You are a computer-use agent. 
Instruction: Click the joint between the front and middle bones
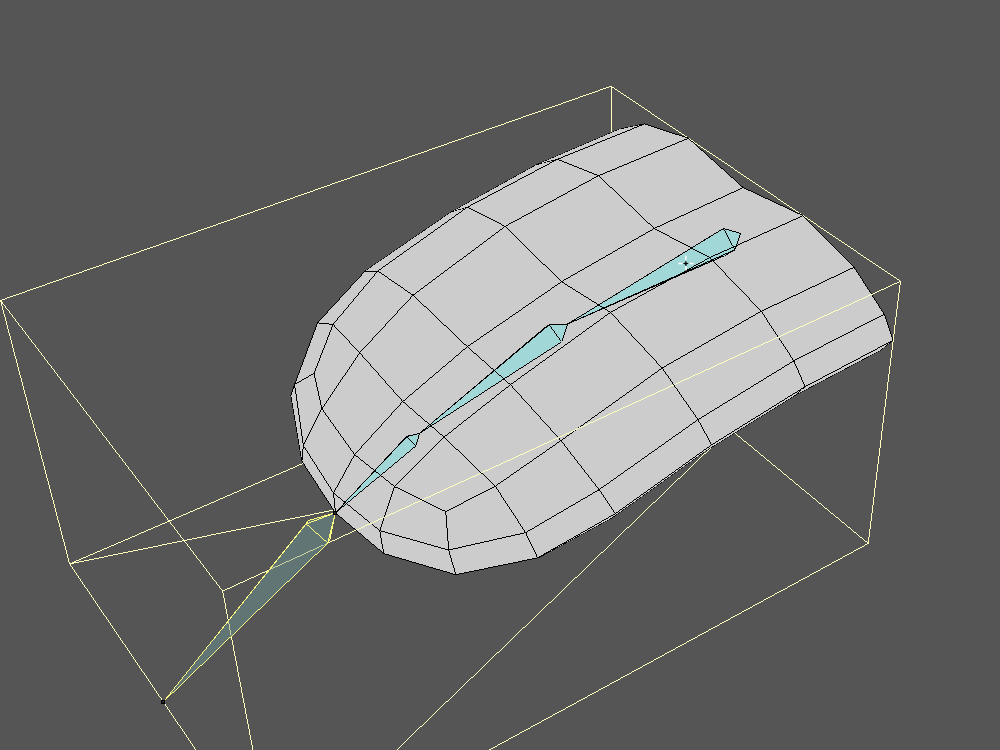tap(411, 440)
